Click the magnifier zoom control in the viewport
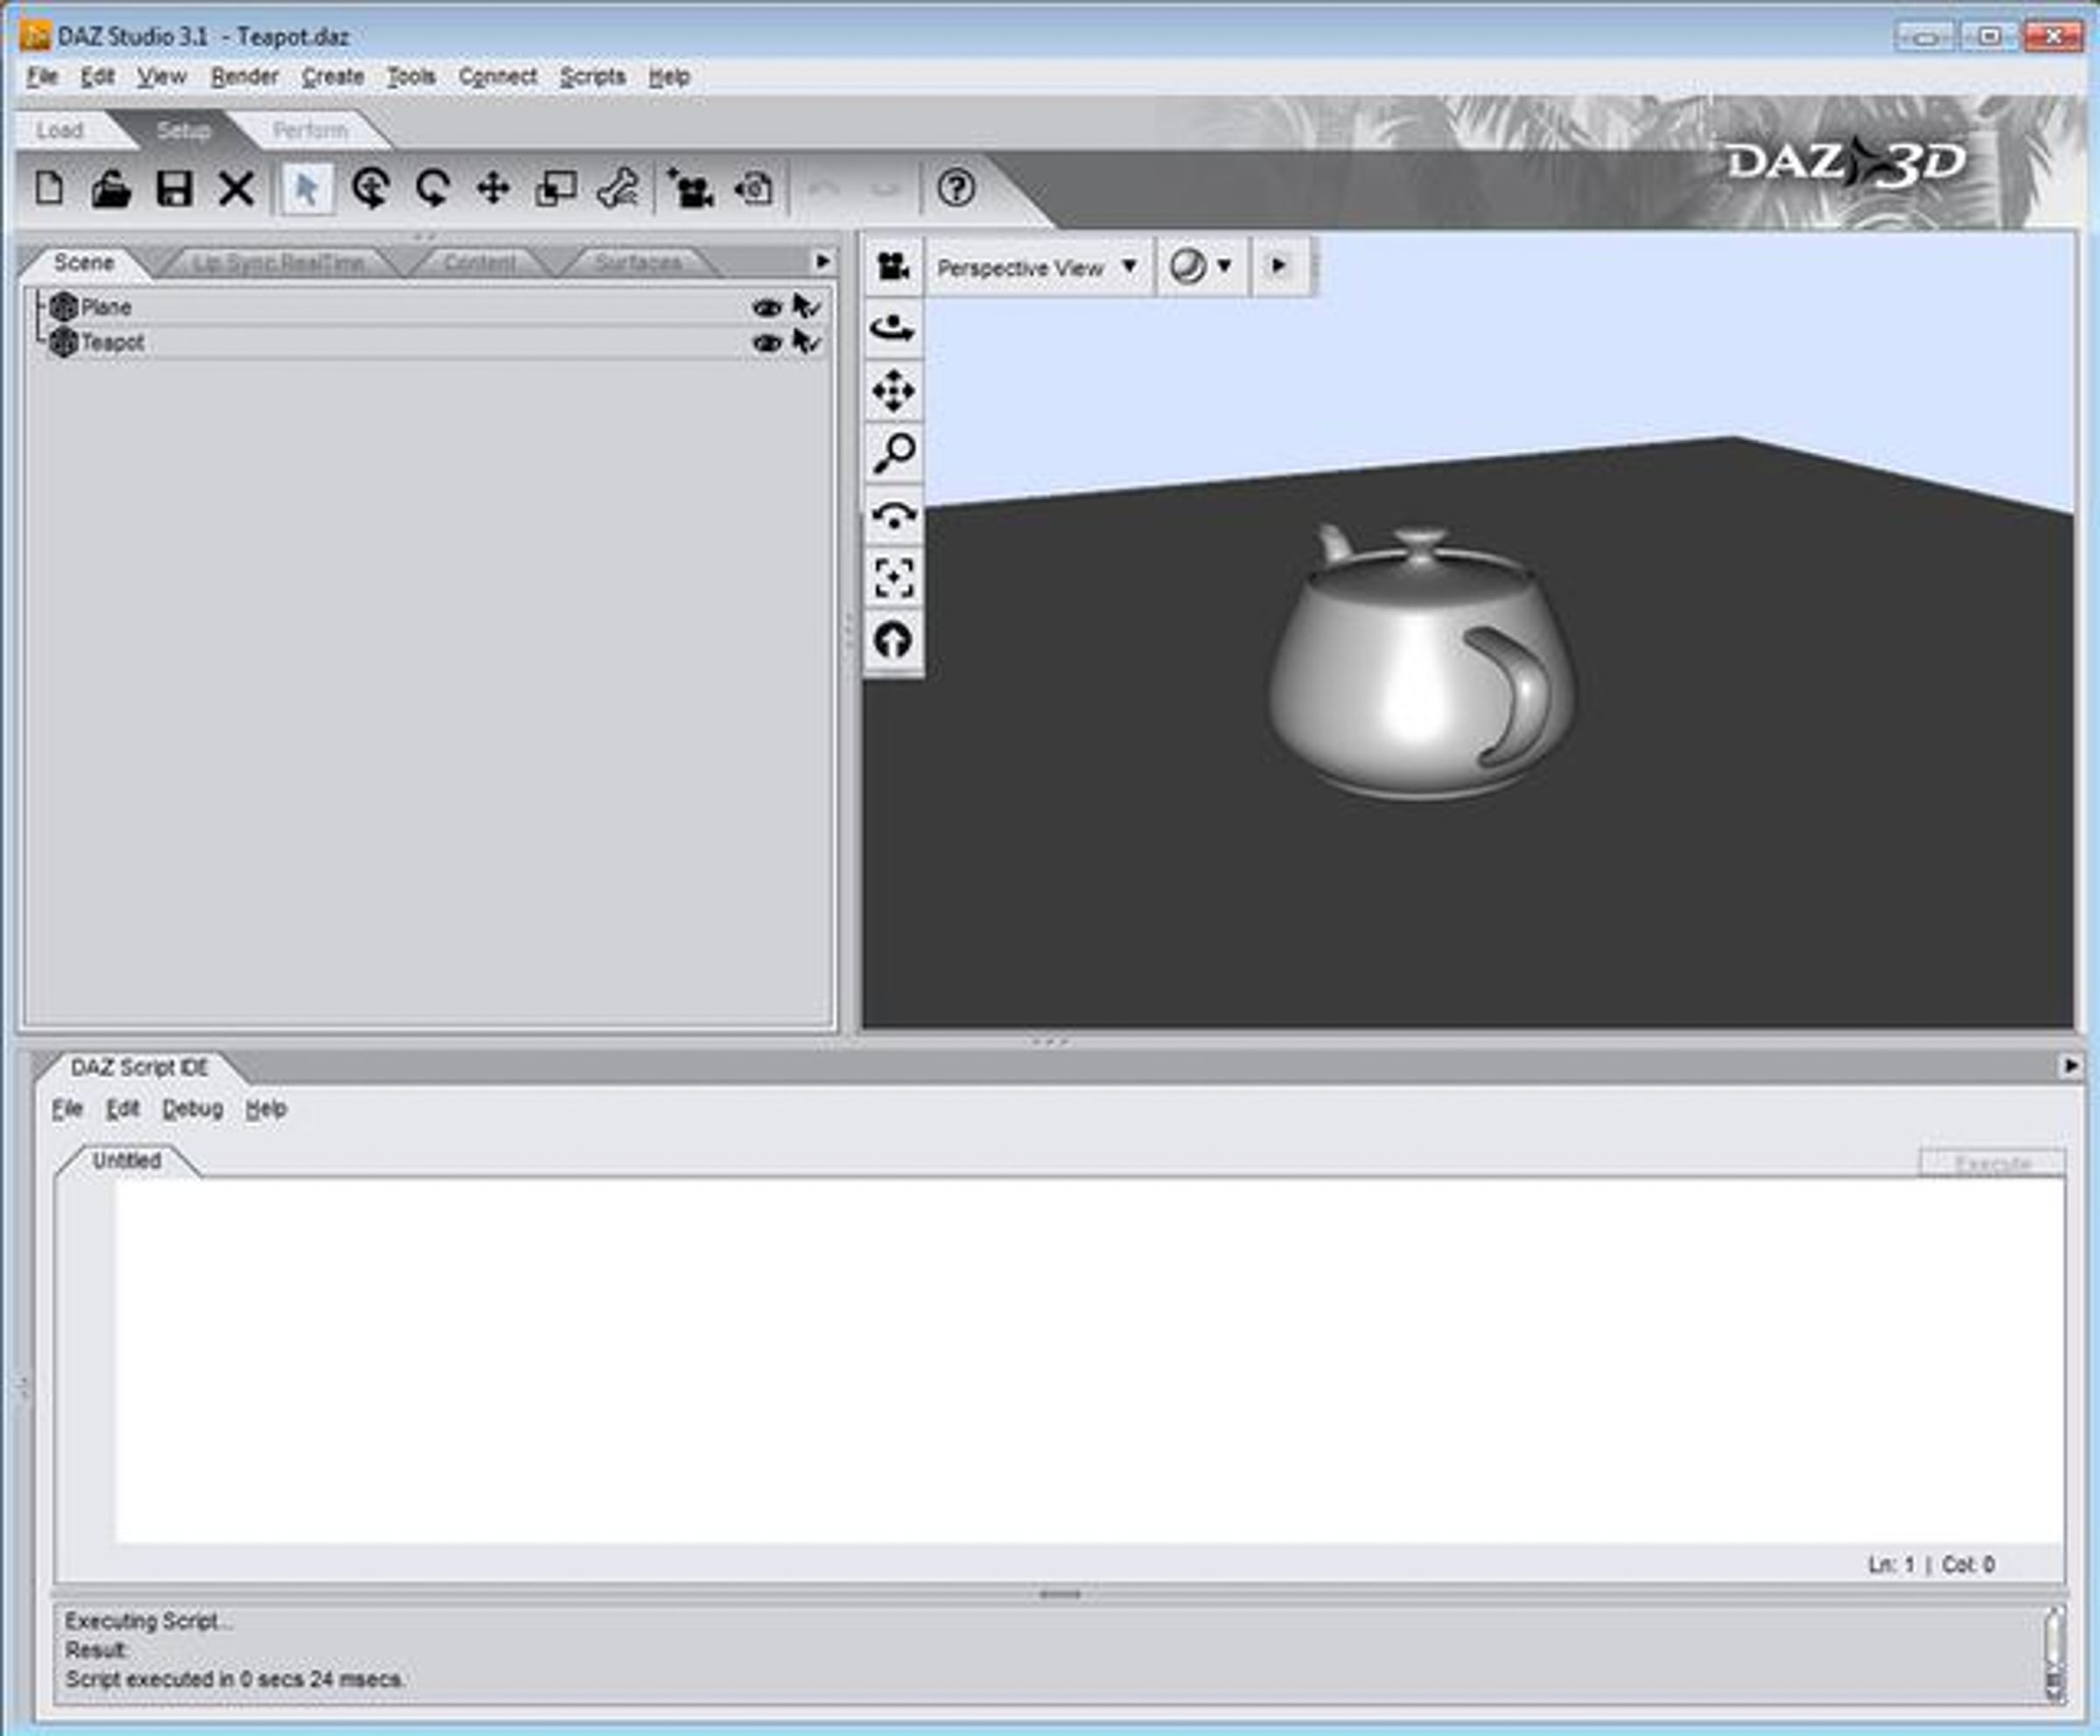 point(893,453)
